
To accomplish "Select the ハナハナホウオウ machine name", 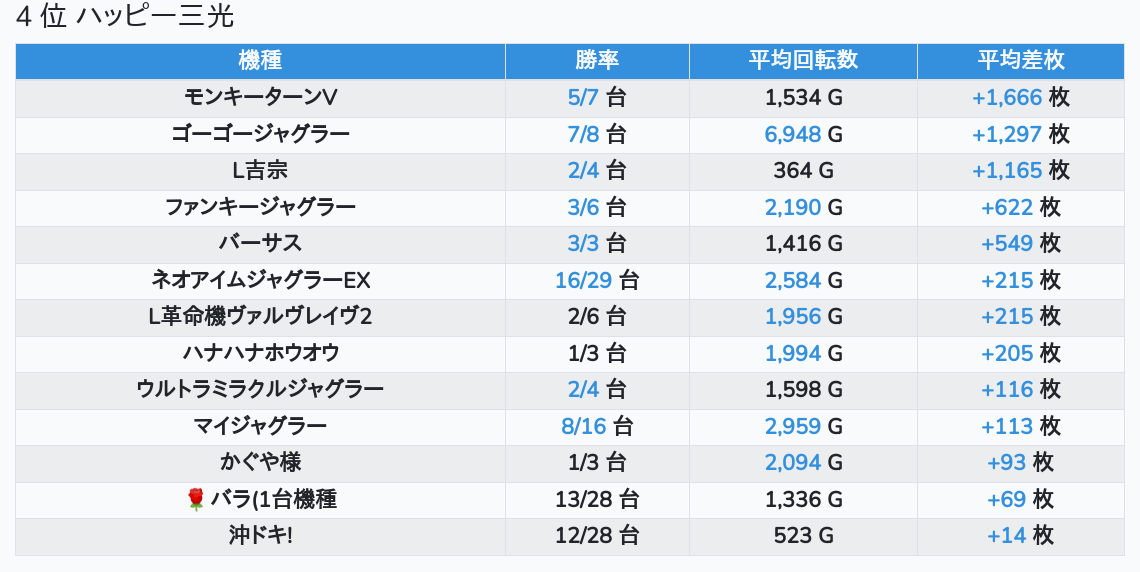I will click(x=260, y=353).
